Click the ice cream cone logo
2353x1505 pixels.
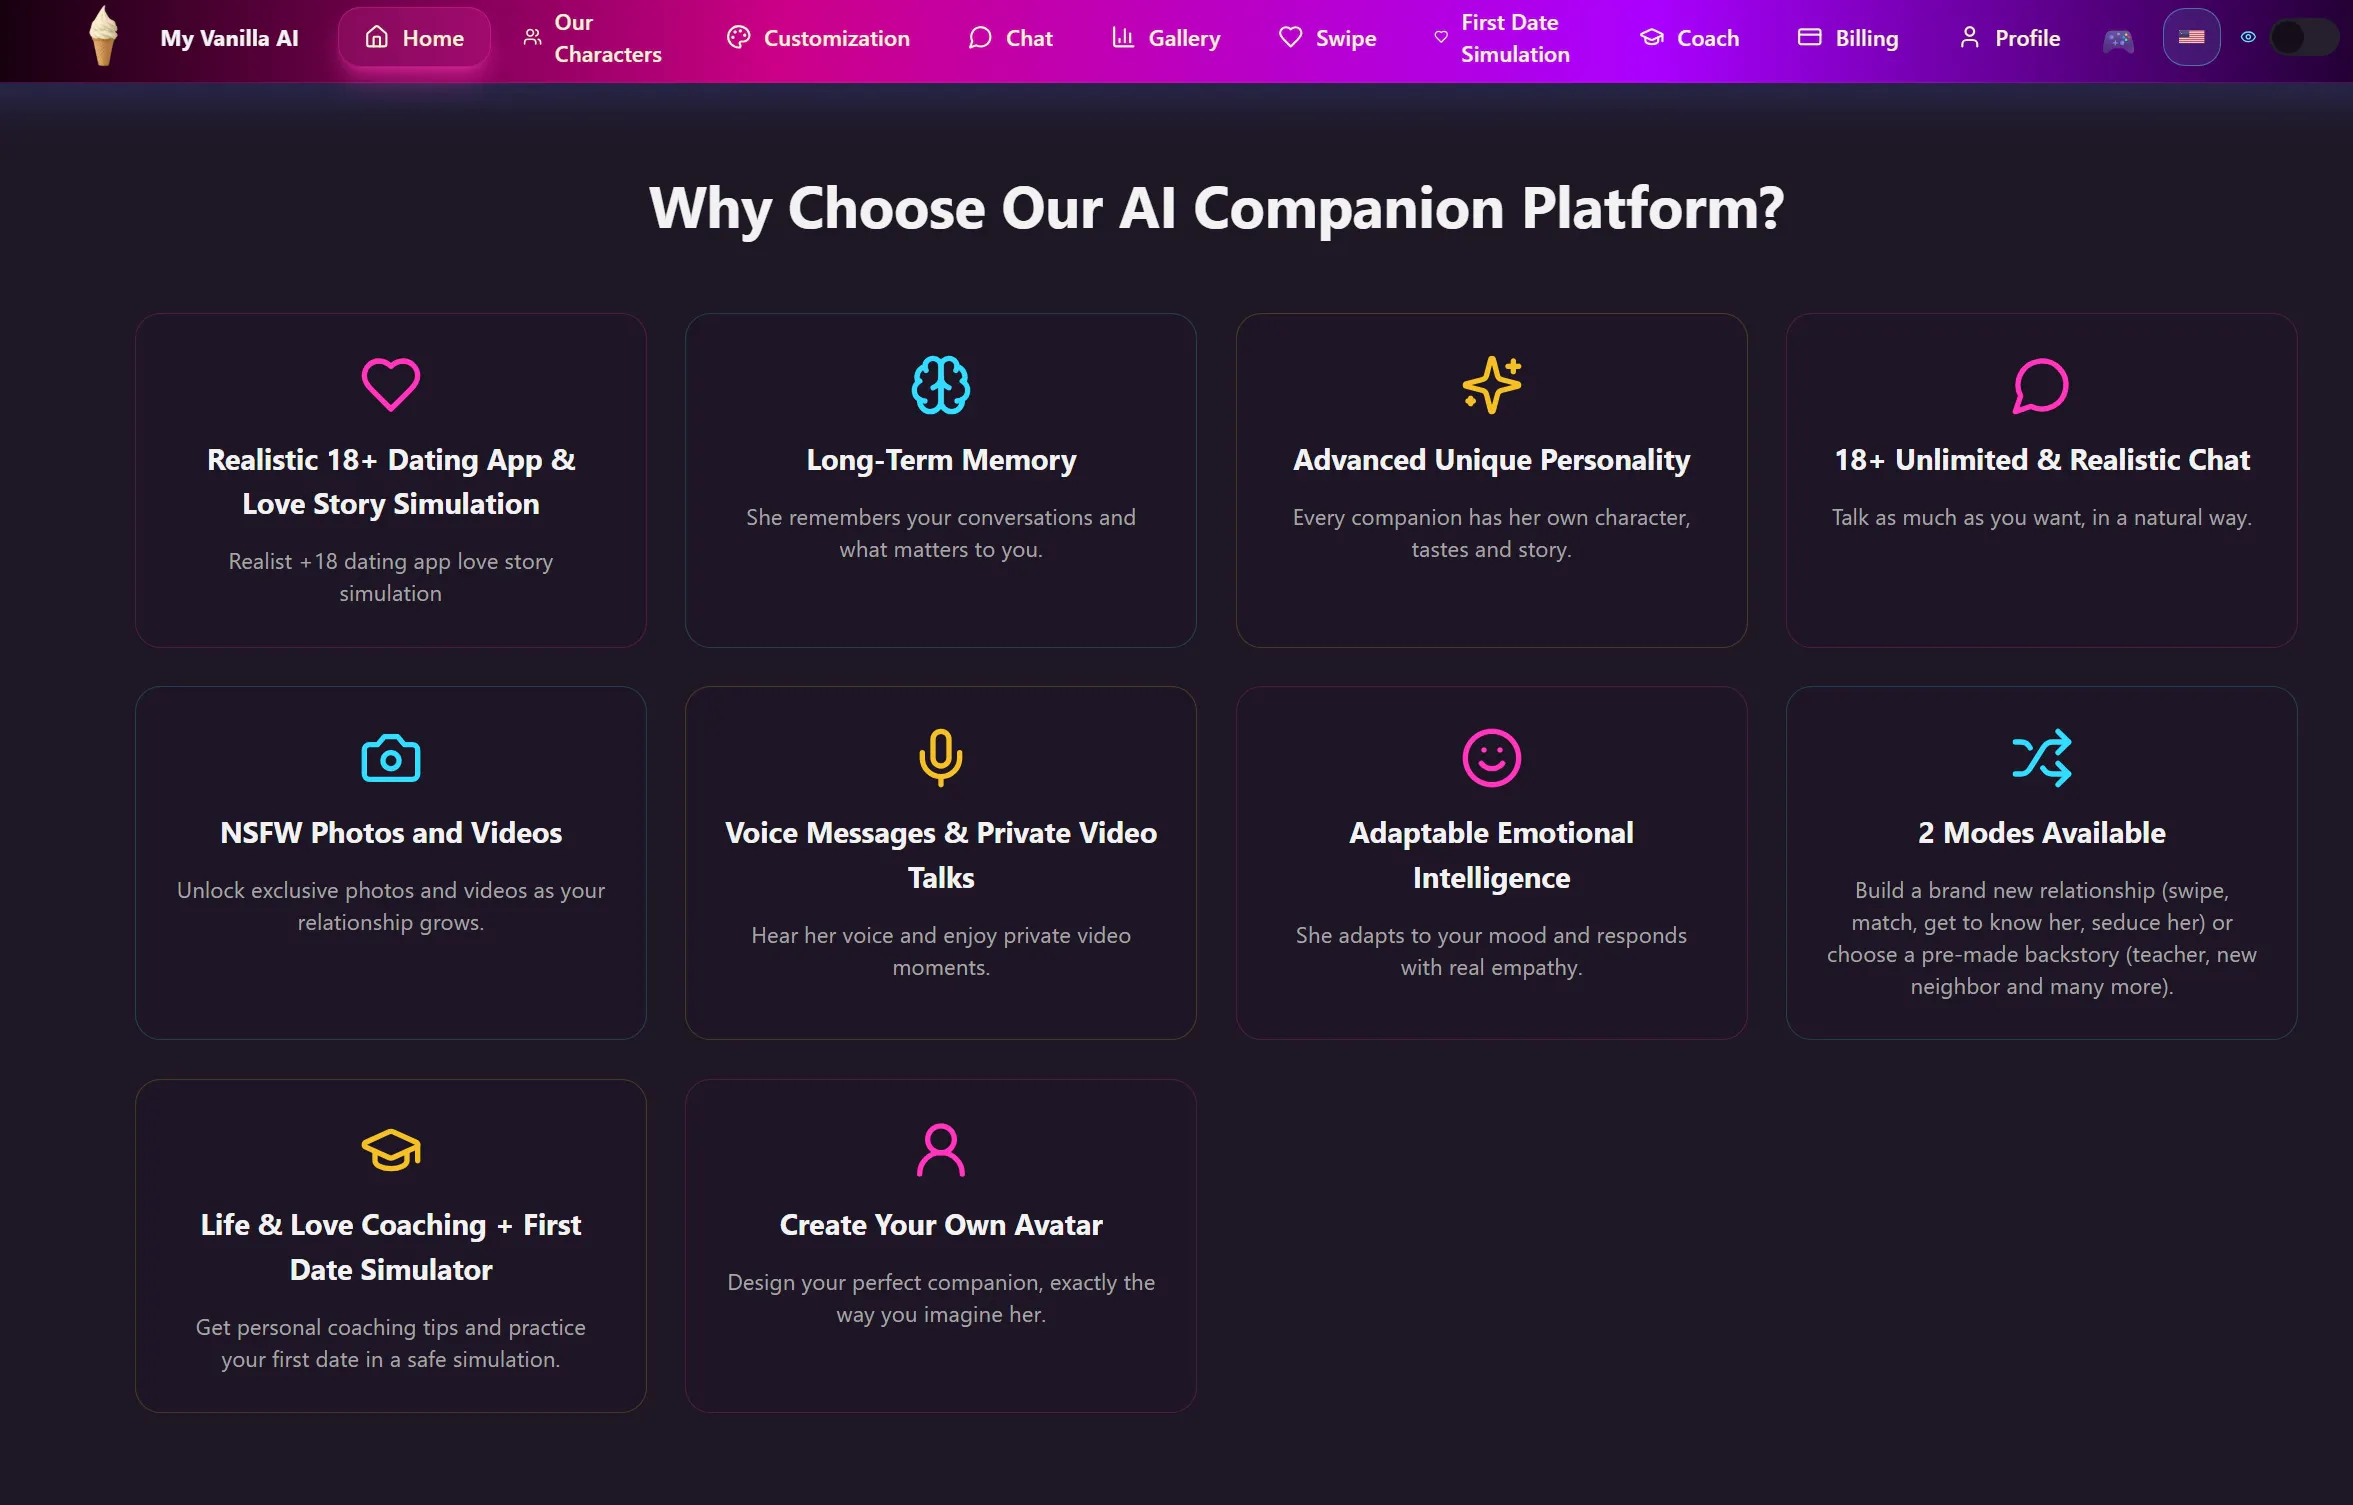103,36
